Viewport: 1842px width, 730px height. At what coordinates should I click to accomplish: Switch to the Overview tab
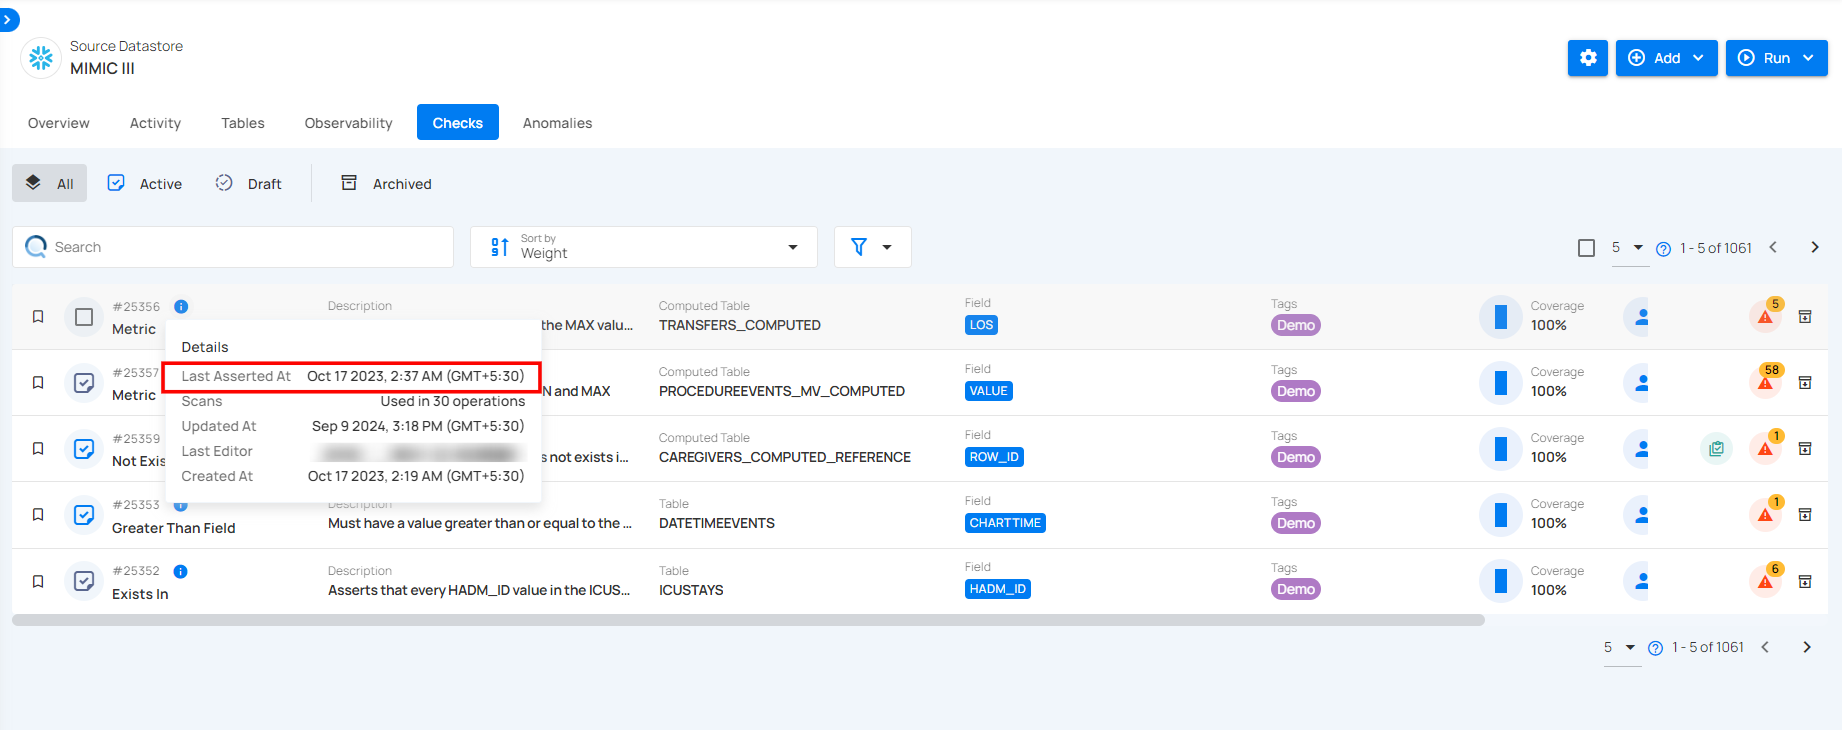point(59,123)
